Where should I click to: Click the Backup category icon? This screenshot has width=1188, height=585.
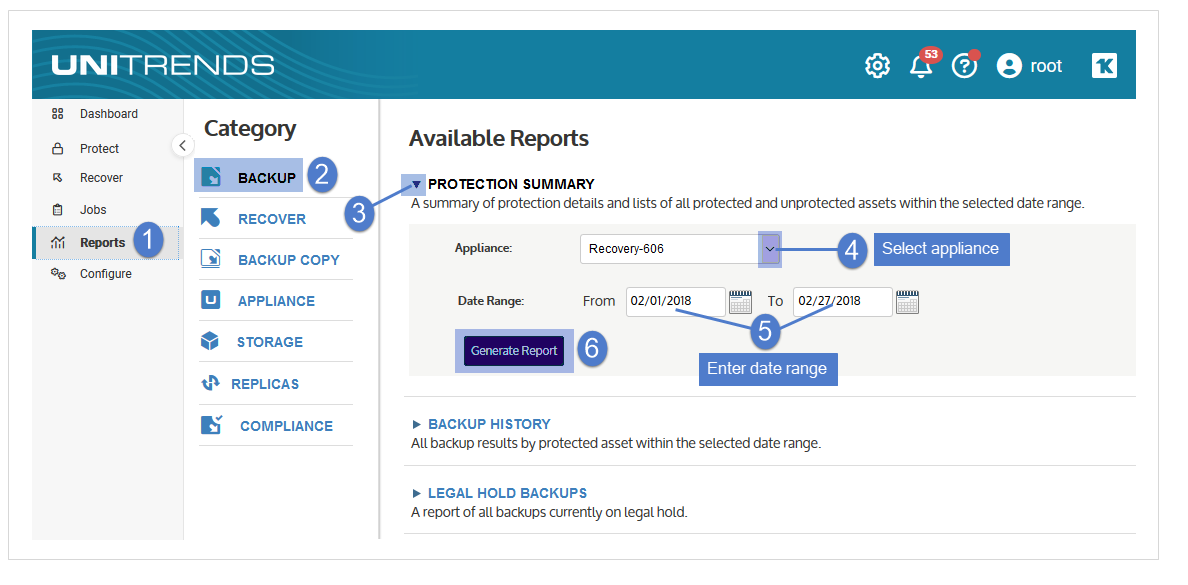[211, 177]
